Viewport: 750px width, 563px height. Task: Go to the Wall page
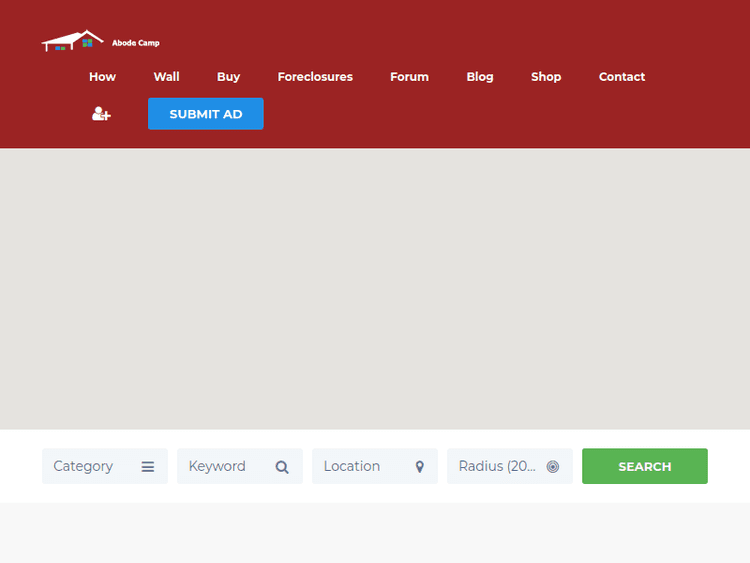coord(166,77)
